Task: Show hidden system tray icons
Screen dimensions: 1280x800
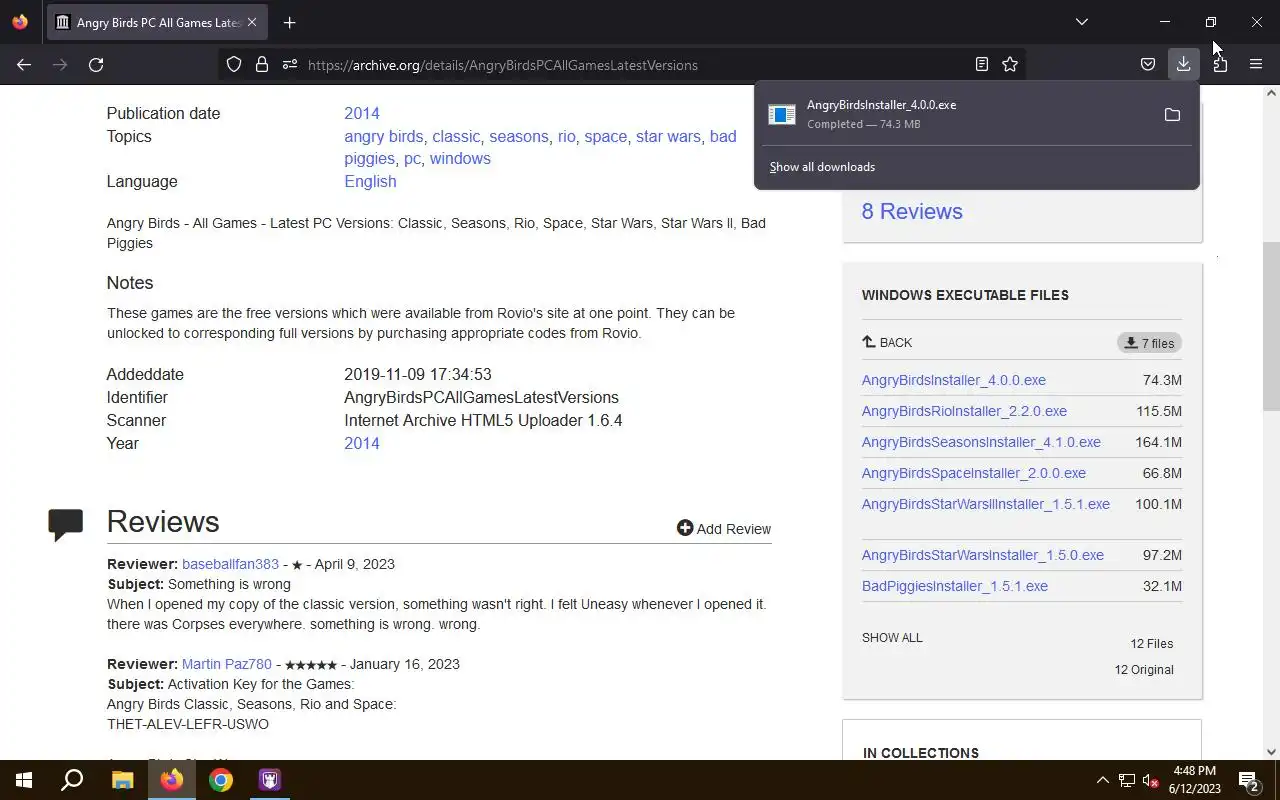Action: pyautogui.click(x=1103, y=780)
